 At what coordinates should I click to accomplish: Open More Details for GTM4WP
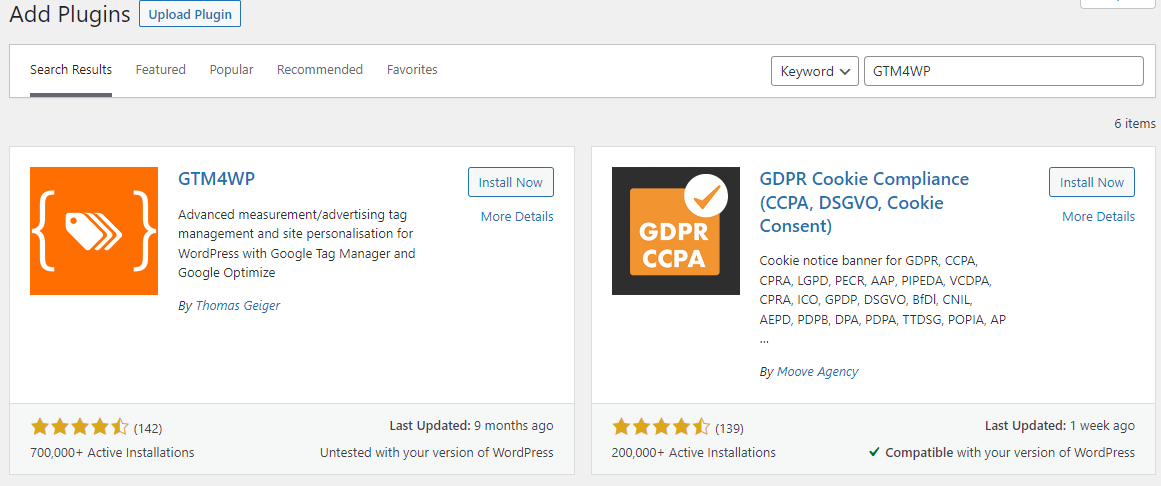(x=517, y=216)
